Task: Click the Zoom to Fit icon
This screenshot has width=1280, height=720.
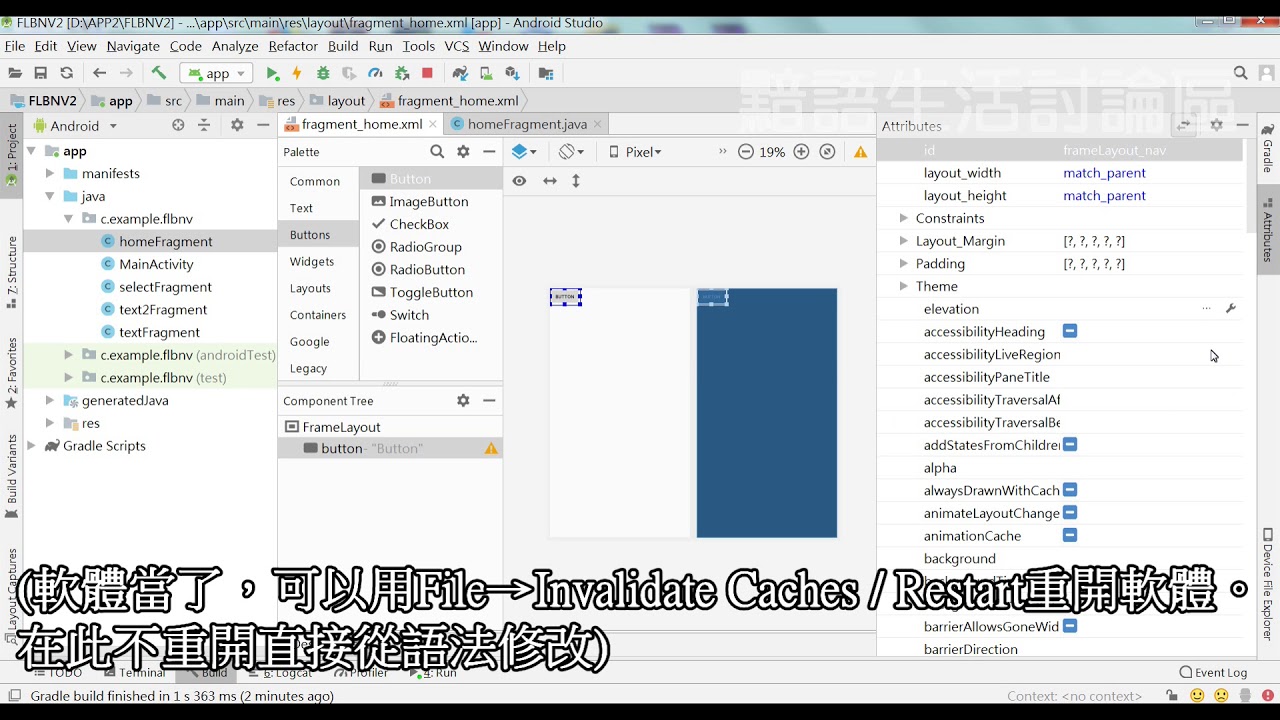Action: (827, 152)
